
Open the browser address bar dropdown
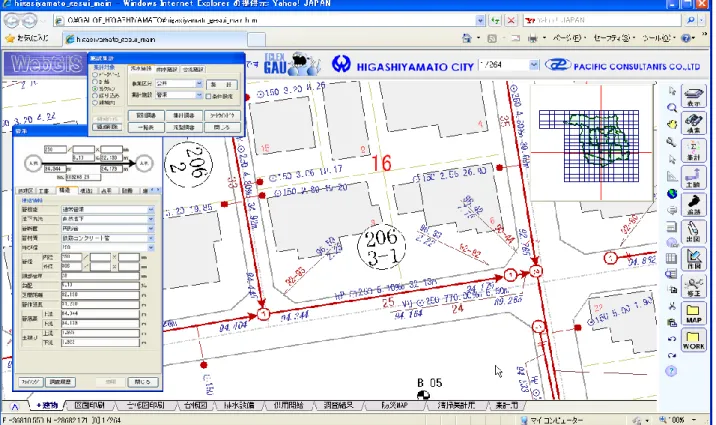click(x=480, y=20)
